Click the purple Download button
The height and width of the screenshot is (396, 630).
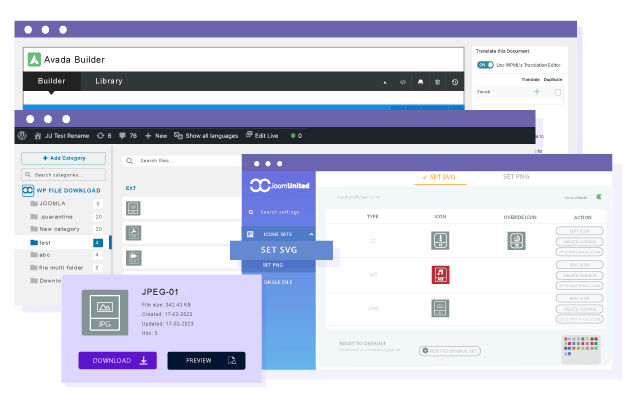(117, 361)
